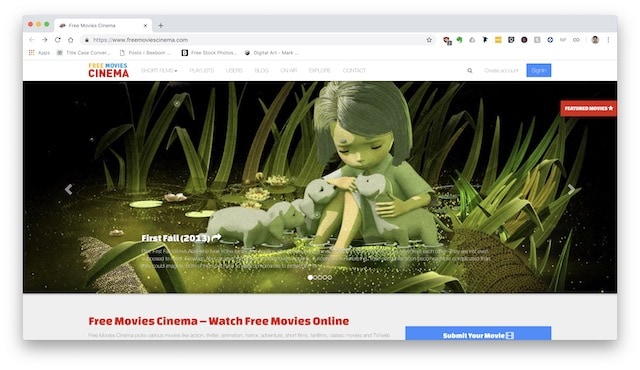Click the black flag extension icon

pyautogui.click(x=485, y=40)
